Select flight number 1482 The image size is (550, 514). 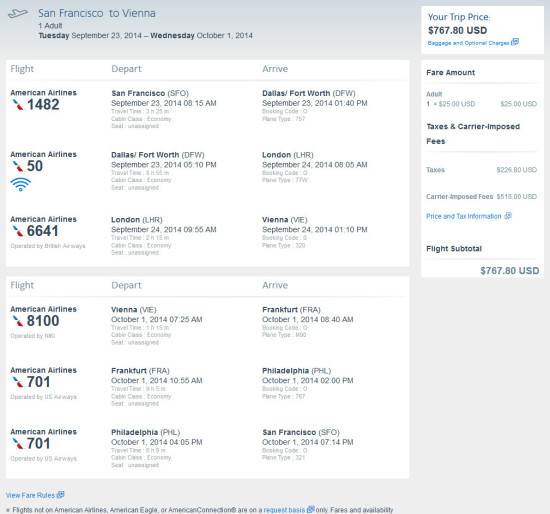click(x=43, y=105)
